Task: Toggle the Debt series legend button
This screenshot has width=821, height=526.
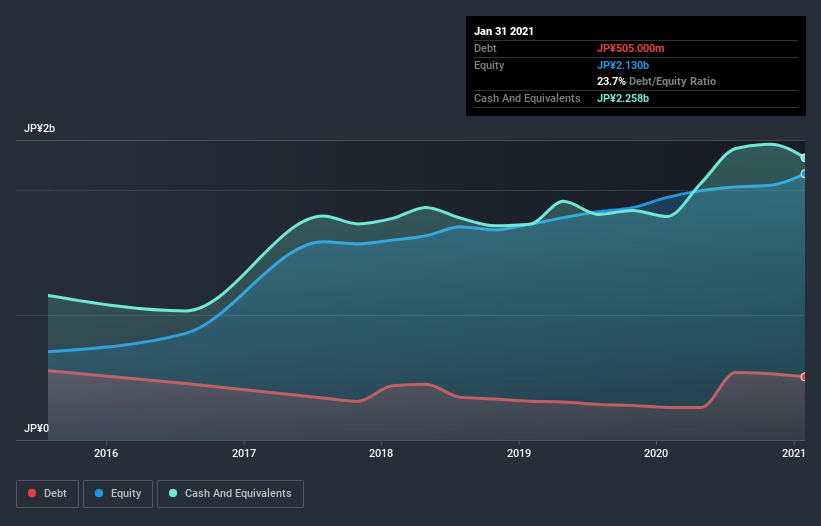Action: tap(47, 494)
